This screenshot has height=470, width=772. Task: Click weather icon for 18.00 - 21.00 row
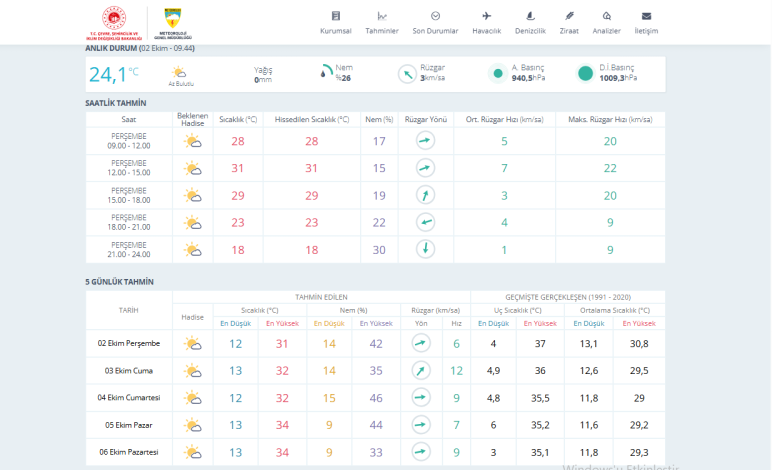[192, 222]
